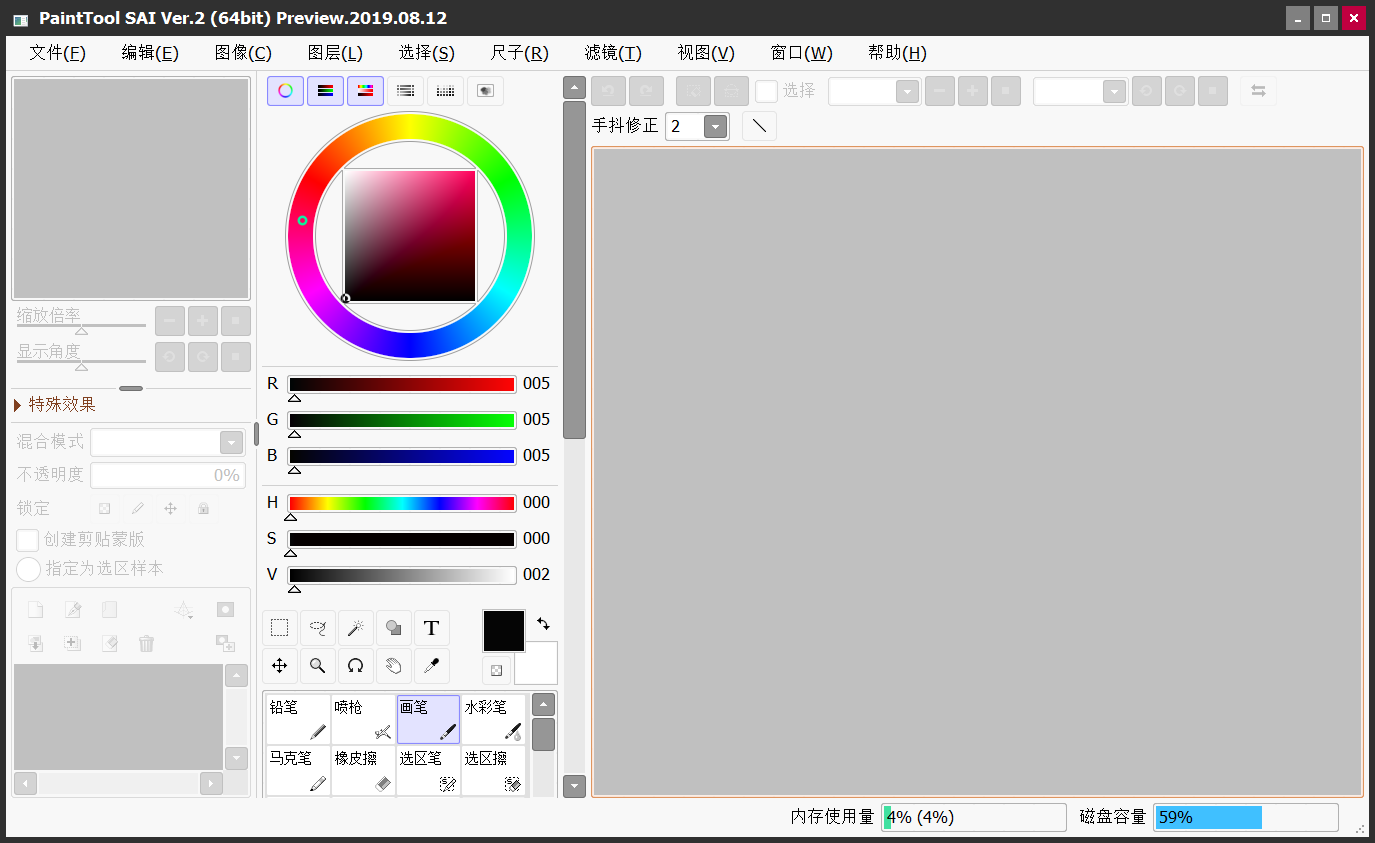
Task: Open the 手抖修正 stabilizer dropdown
Action: [x=715, y=127]
